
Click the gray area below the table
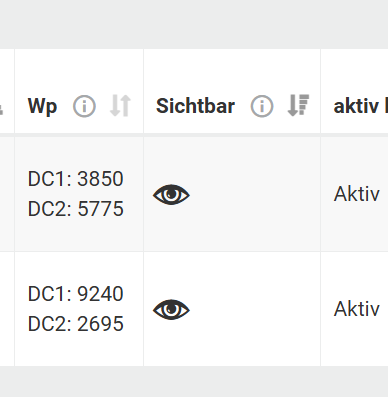(x=194, y=382)
